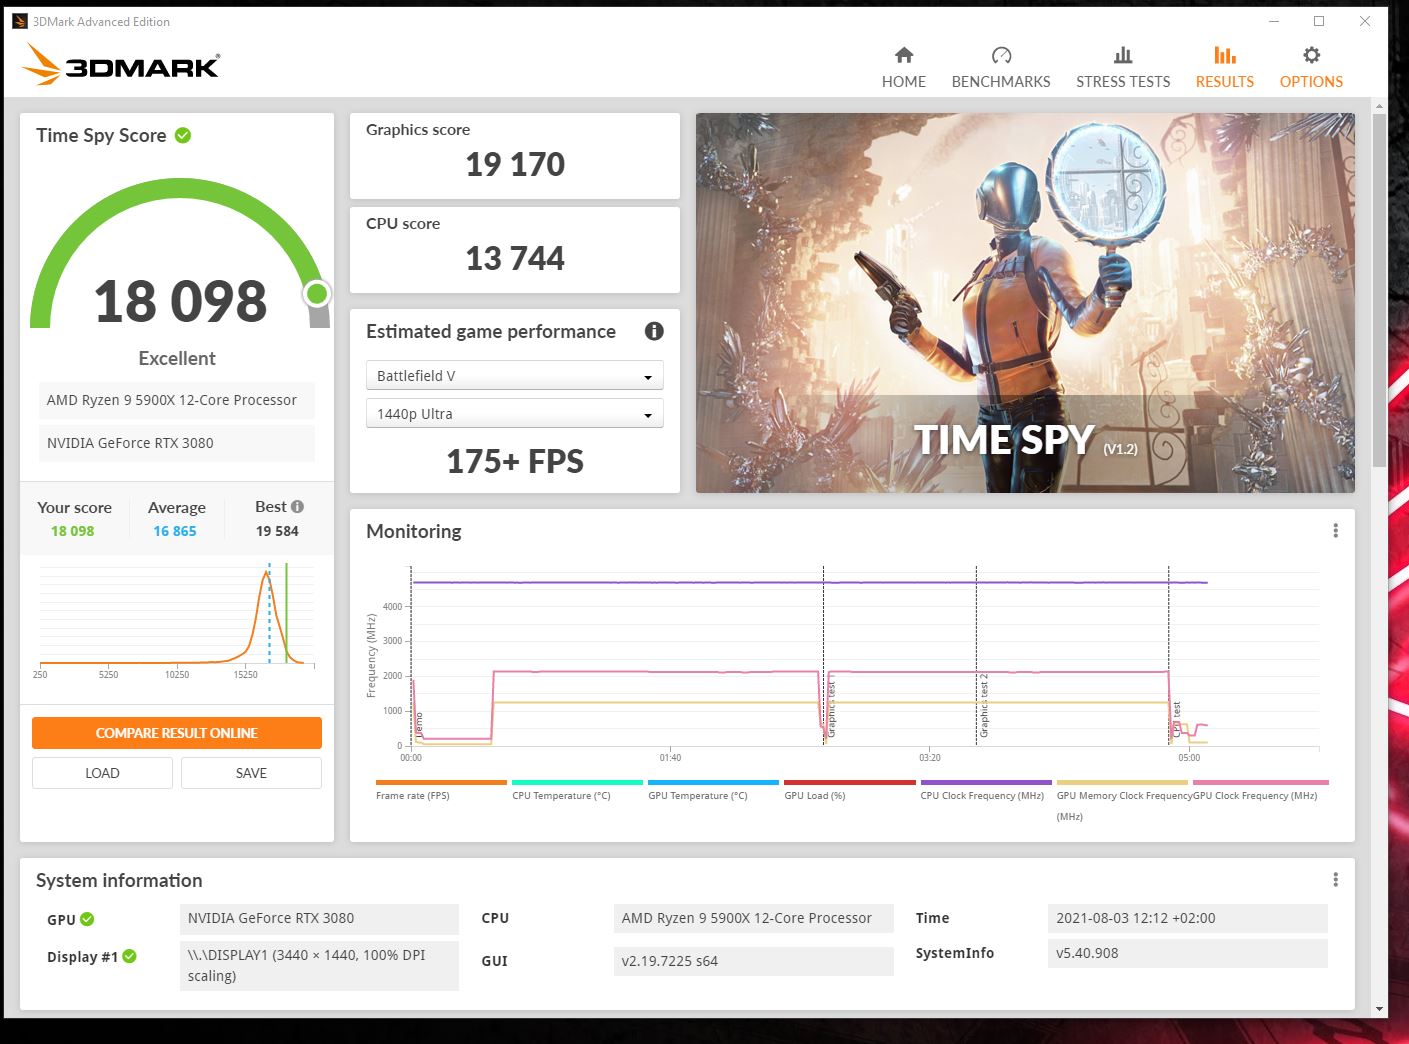The image size is (1409, 1044).
Task: Open the 1440p Ultra resolution dropdown
Action: [x=515, y=414]
